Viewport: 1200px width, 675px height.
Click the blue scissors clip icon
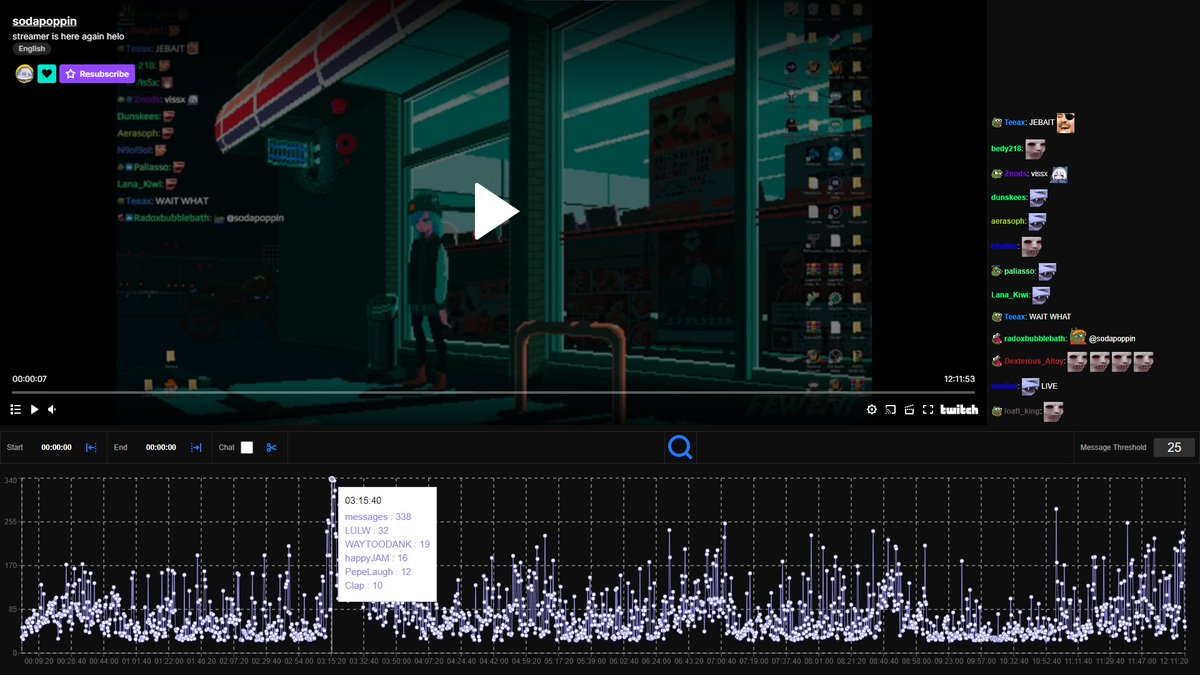[271, 447]
